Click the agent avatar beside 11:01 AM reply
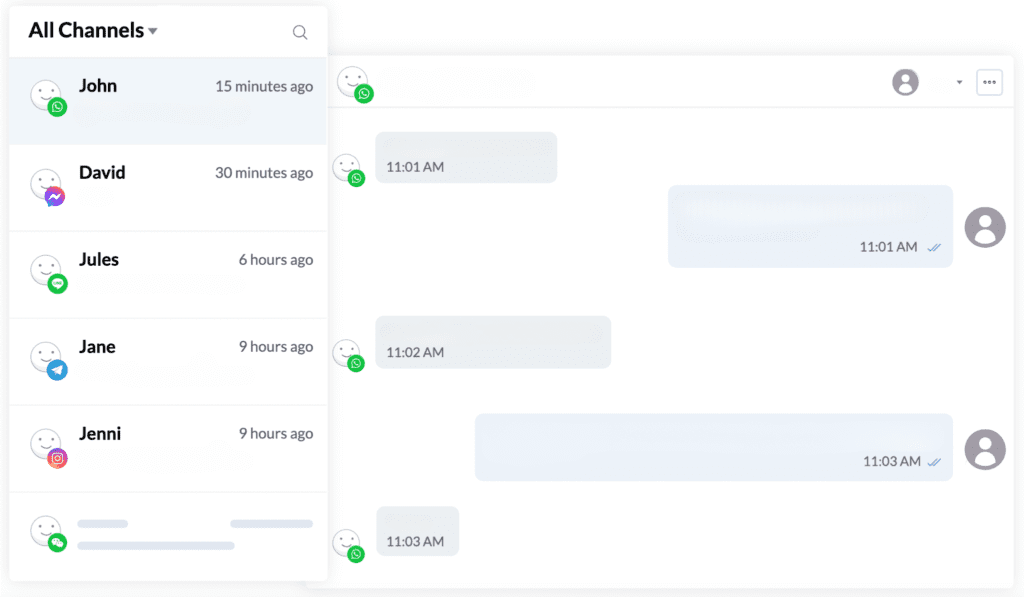The image size is (1024, 597). 984,227
